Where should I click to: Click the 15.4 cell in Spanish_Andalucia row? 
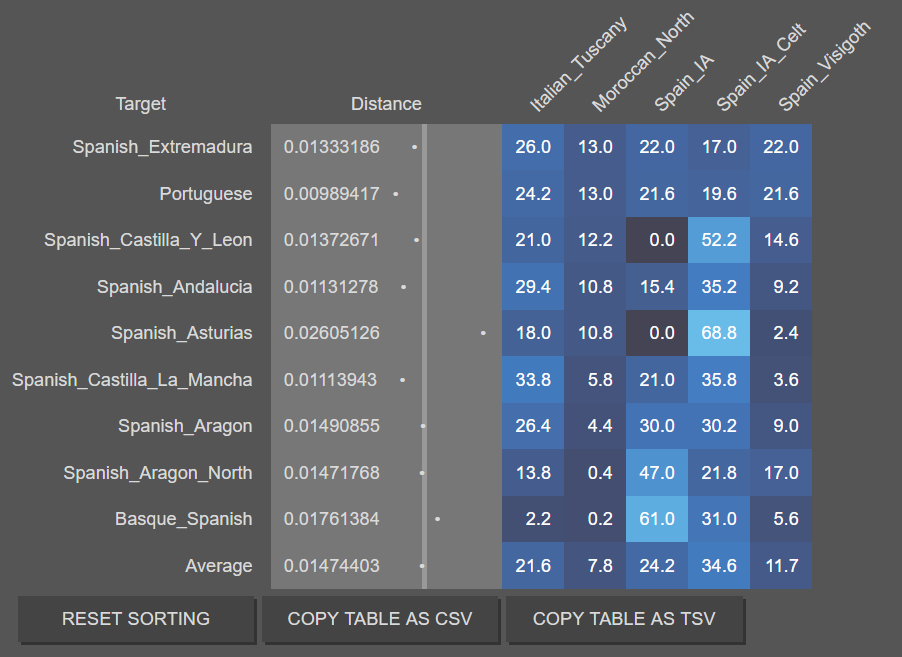tap(657, 287)
